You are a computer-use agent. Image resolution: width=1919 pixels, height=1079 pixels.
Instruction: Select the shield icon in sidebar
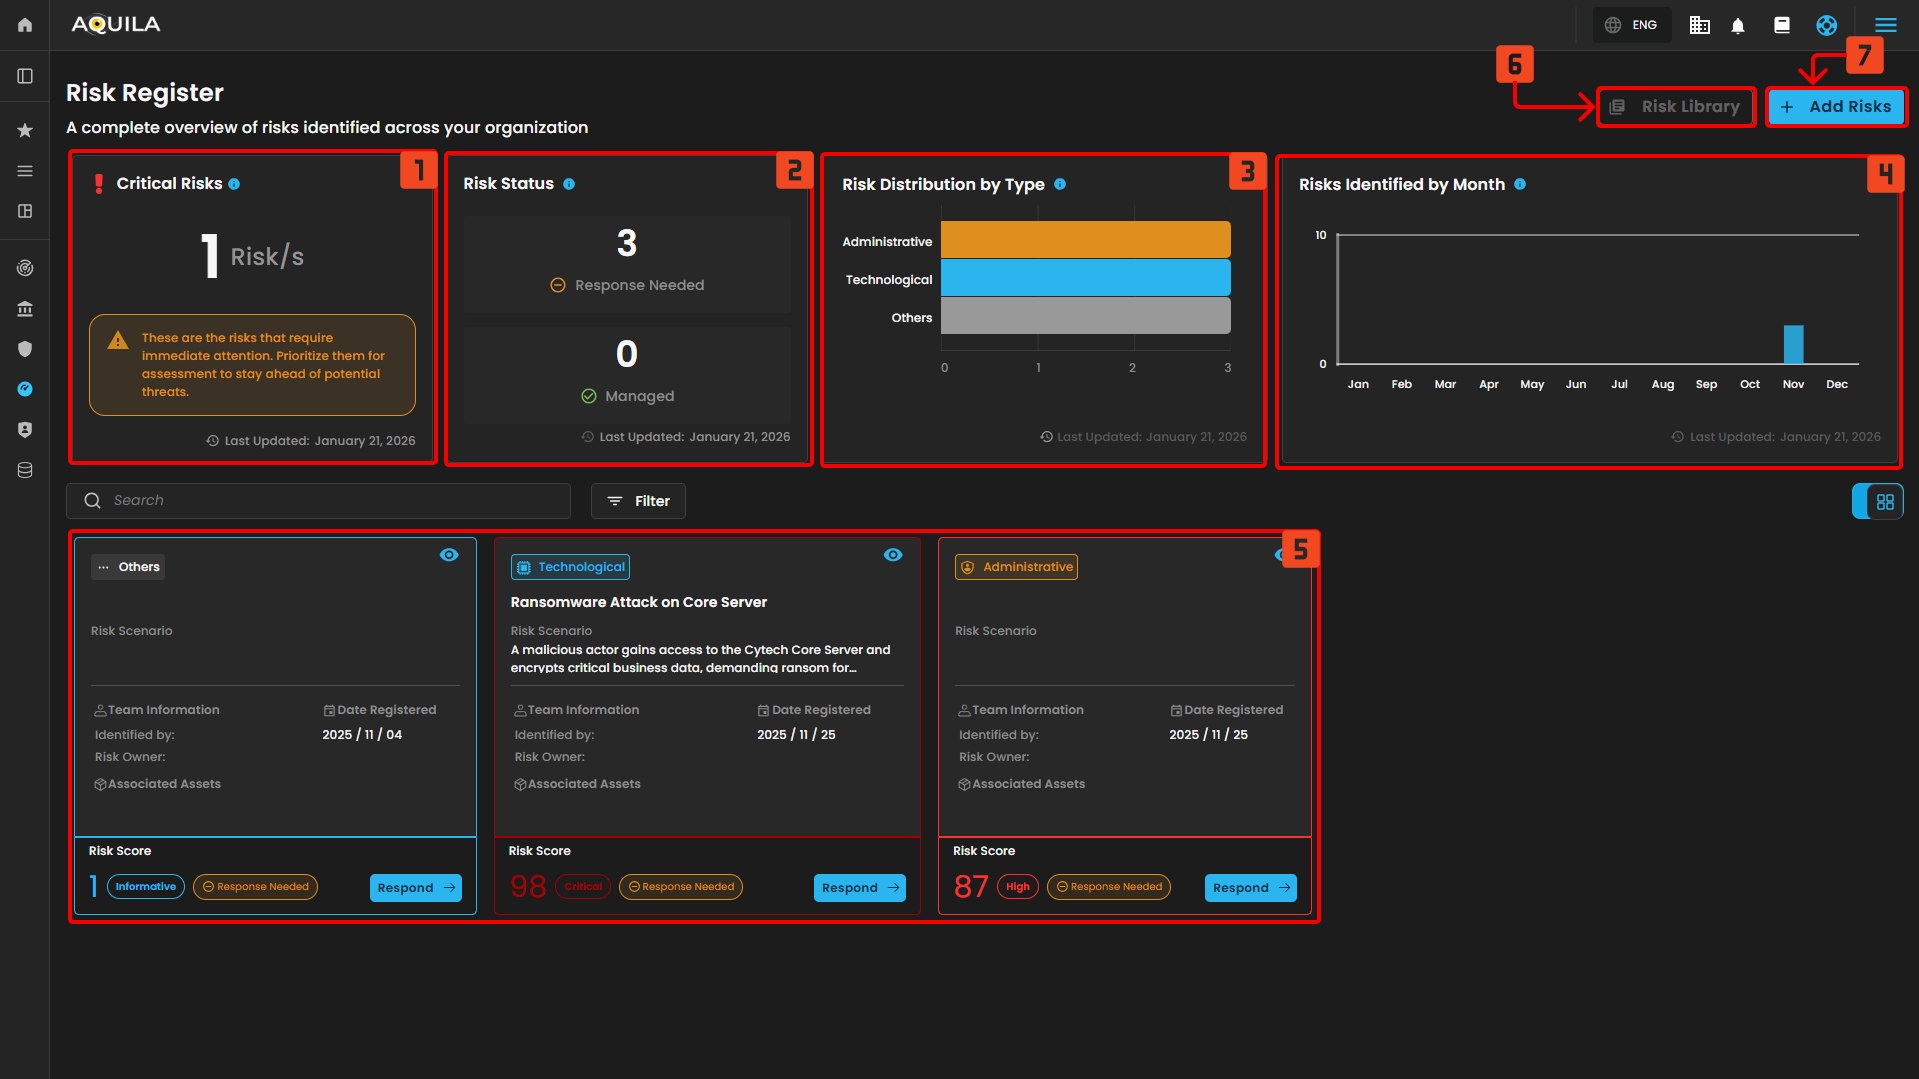[25, 349]
